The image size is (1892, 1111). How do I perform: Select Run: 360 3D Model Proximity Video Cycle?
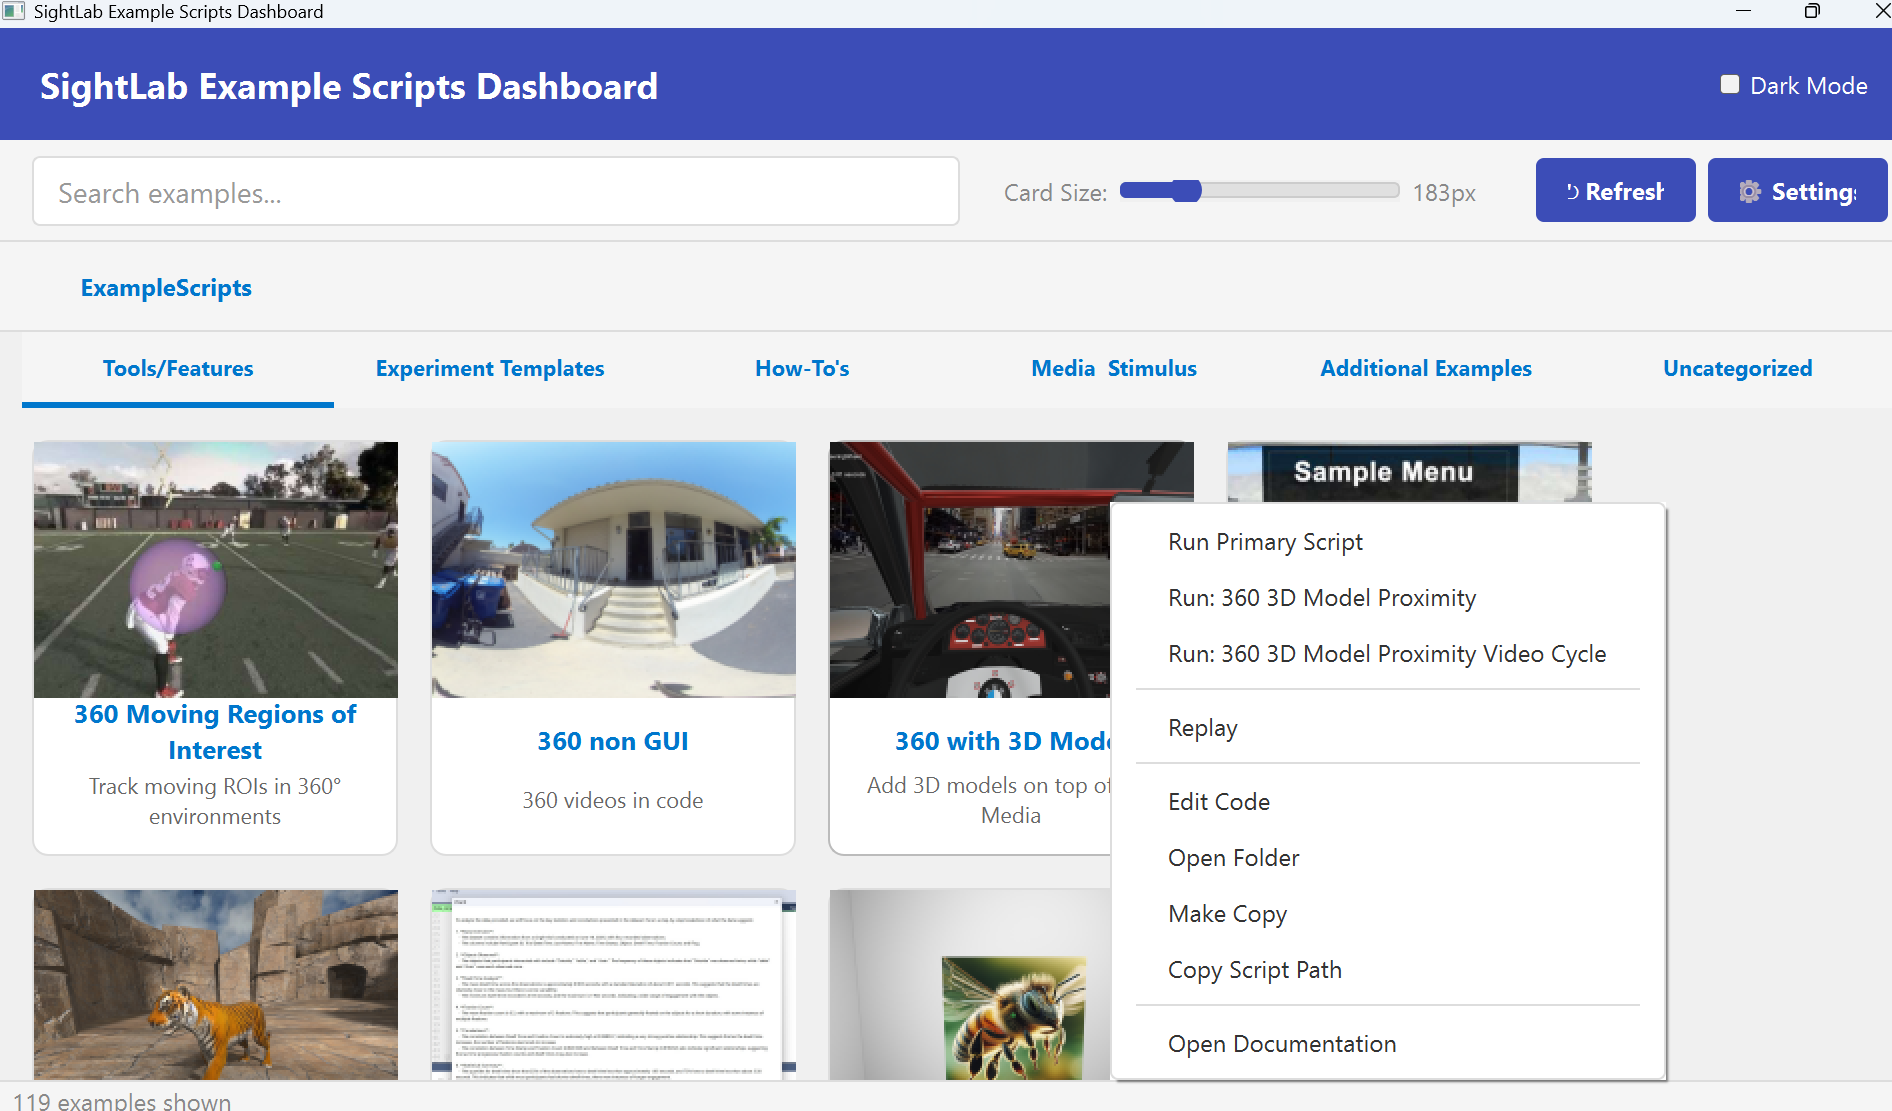tap(1386, 654)
